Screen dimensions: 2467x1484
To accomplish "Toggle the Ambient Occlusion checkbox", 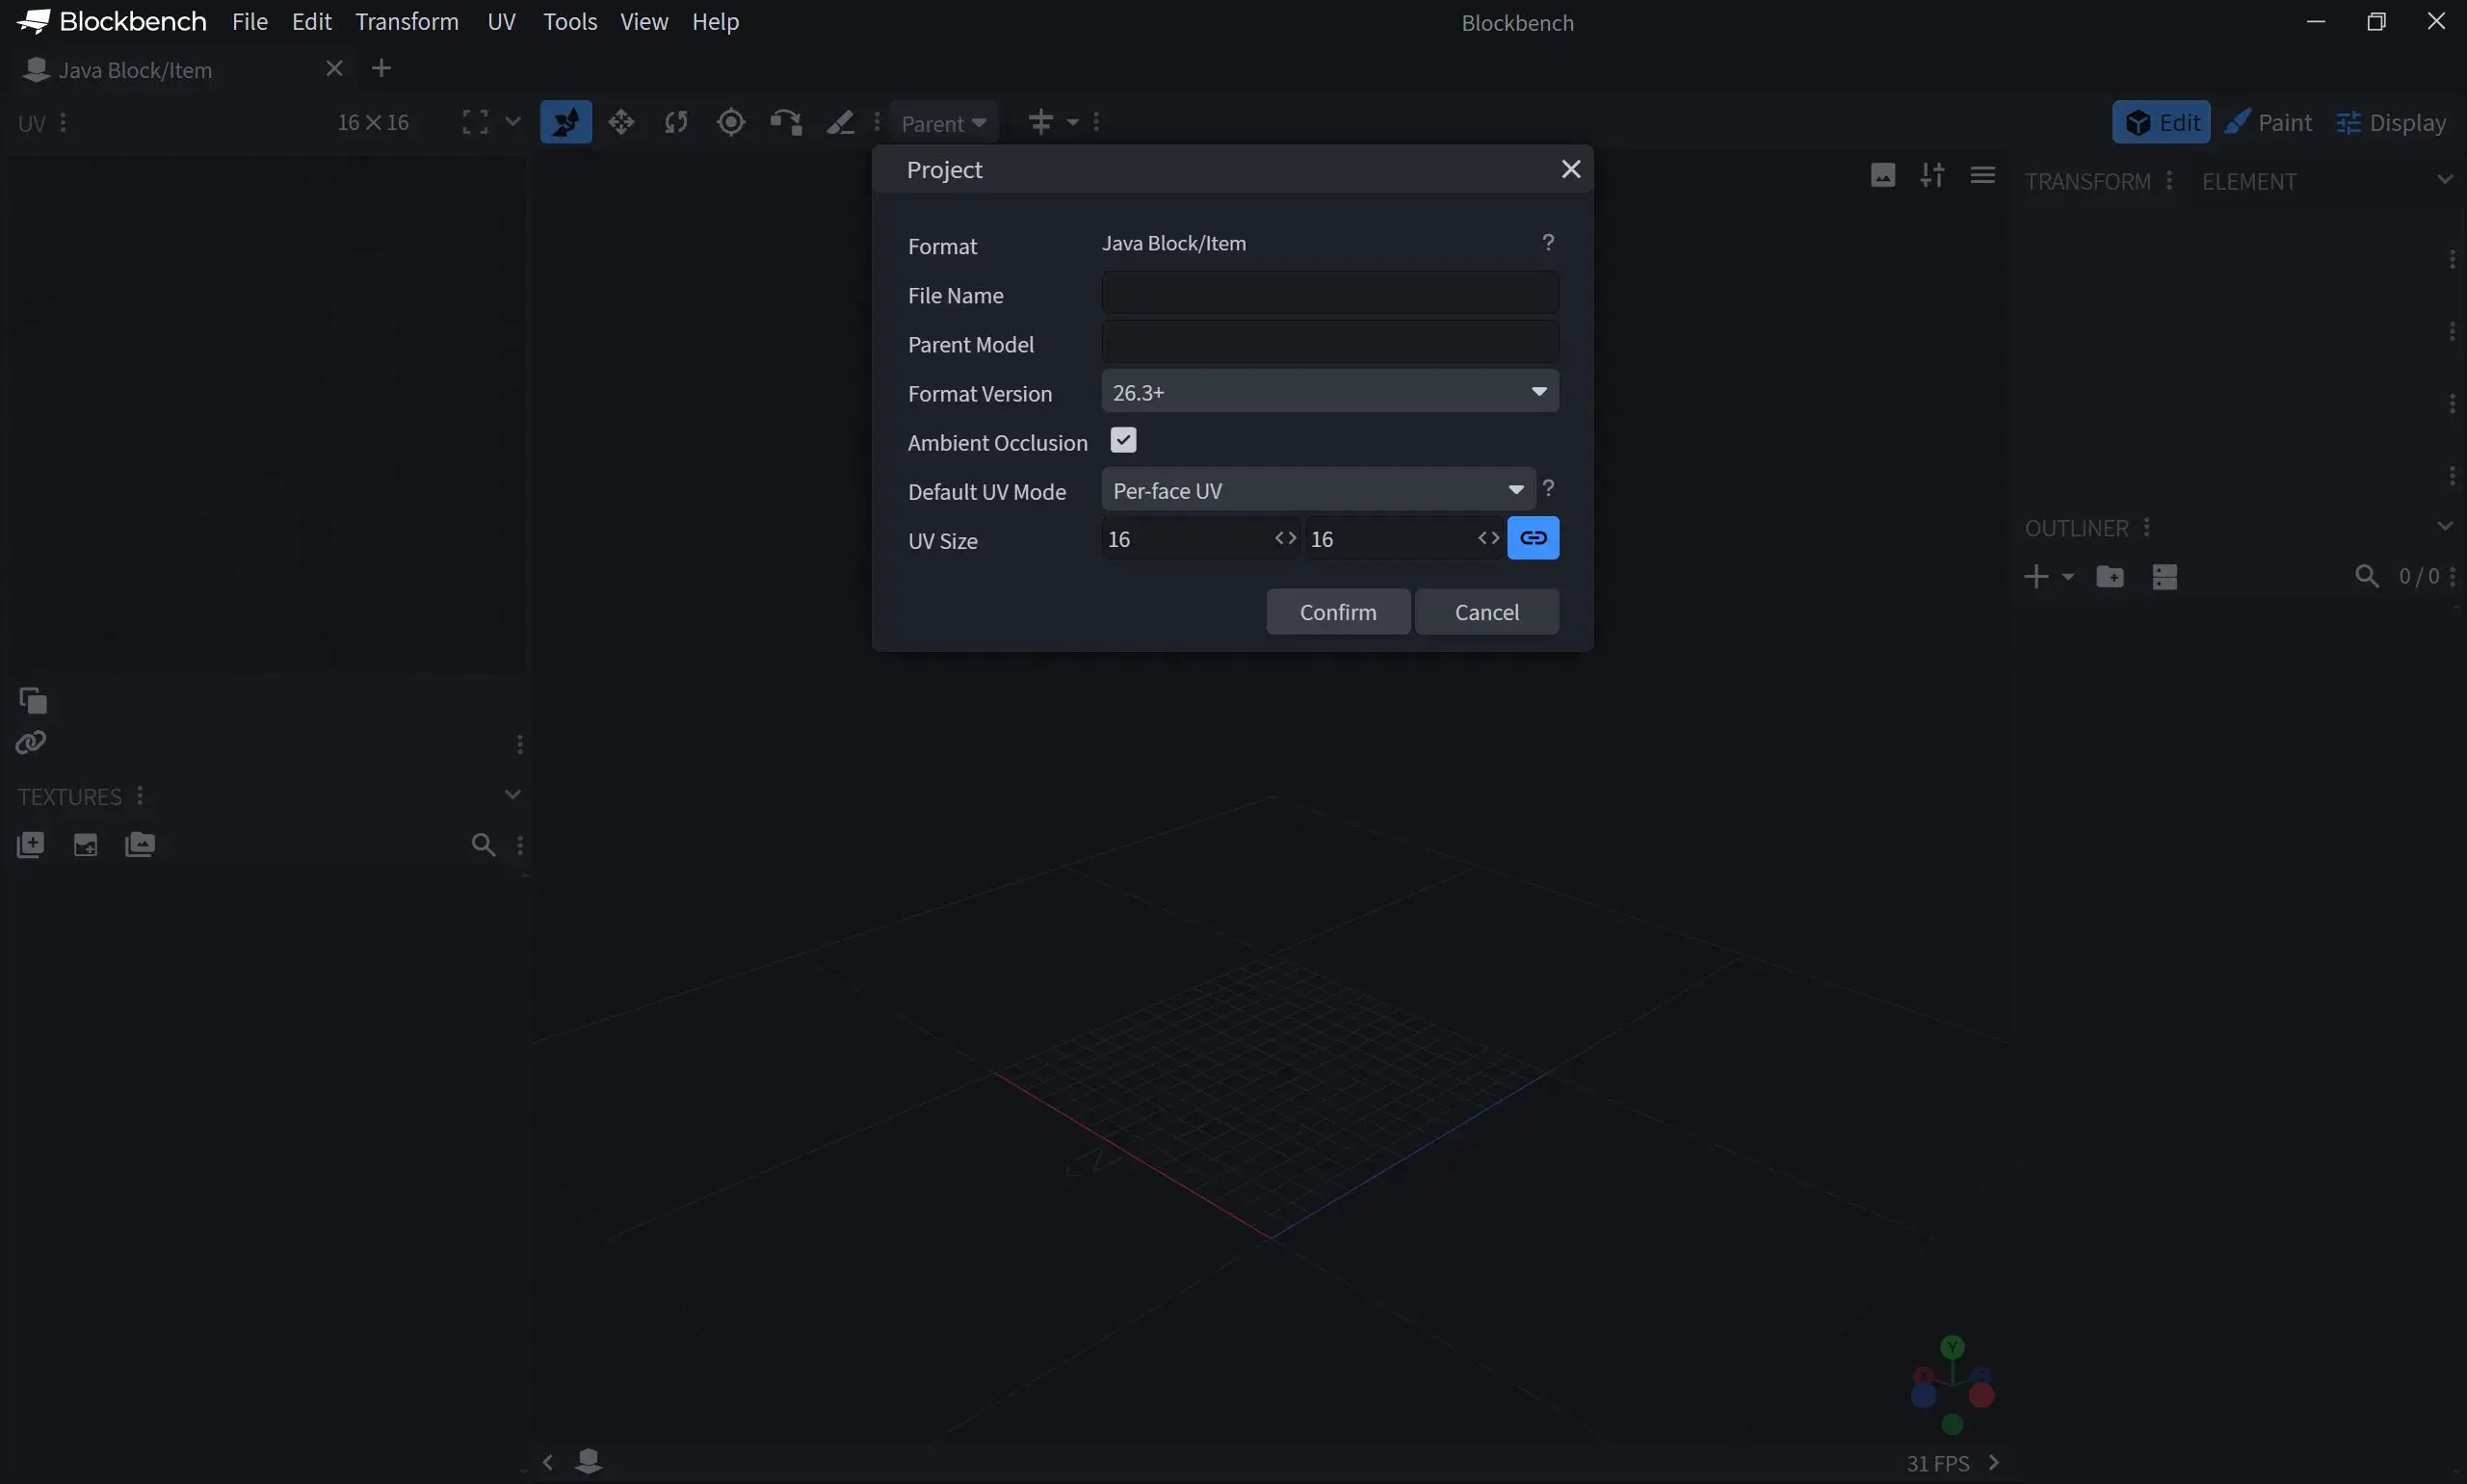I will pyautogui.click(x=1123, y=441).
